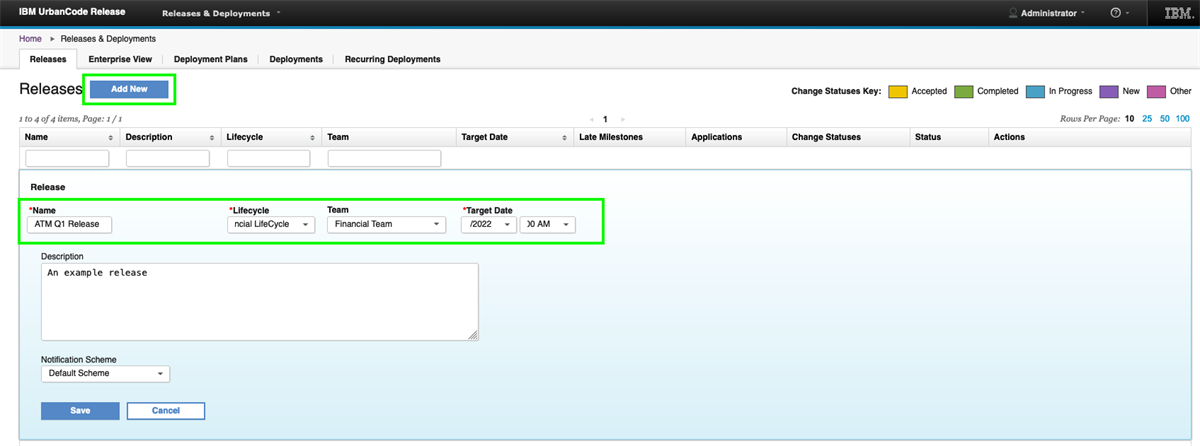Click IBM UrbanCode Release title
The height and width of the screenshot is (446, 1200).
tap(72, 13)
